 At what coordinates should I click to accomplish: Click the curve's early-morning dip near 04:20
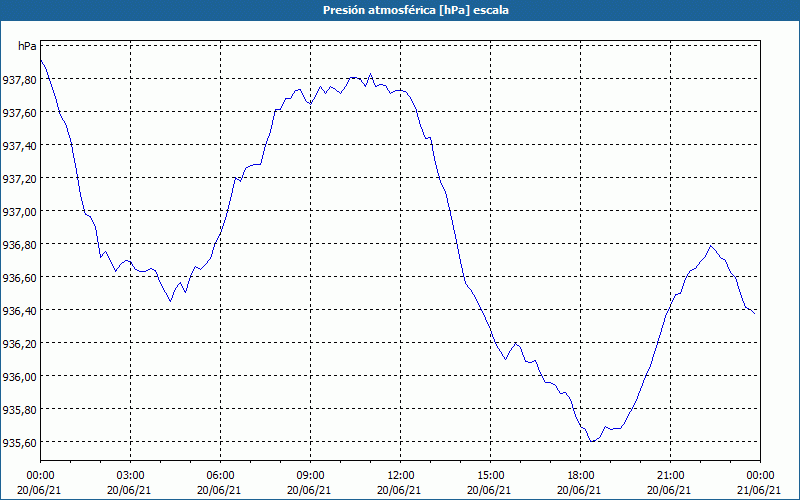pyautogui.click(x=170, y=301)
